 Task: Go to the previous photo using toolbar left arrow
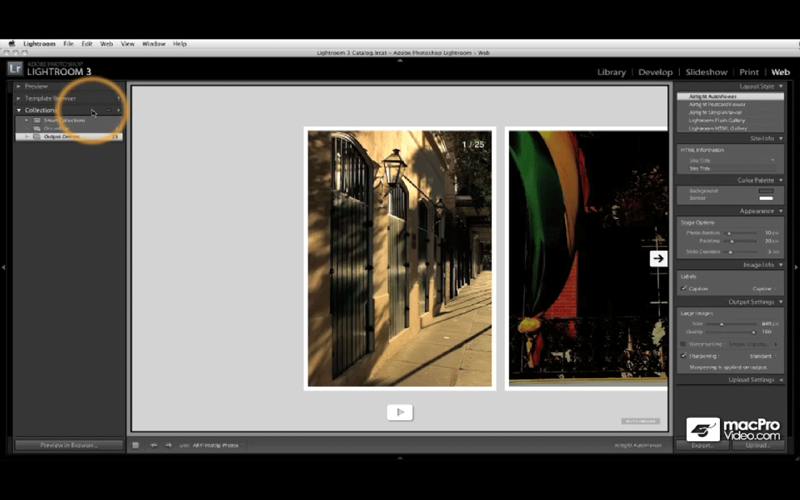[154, 445]
